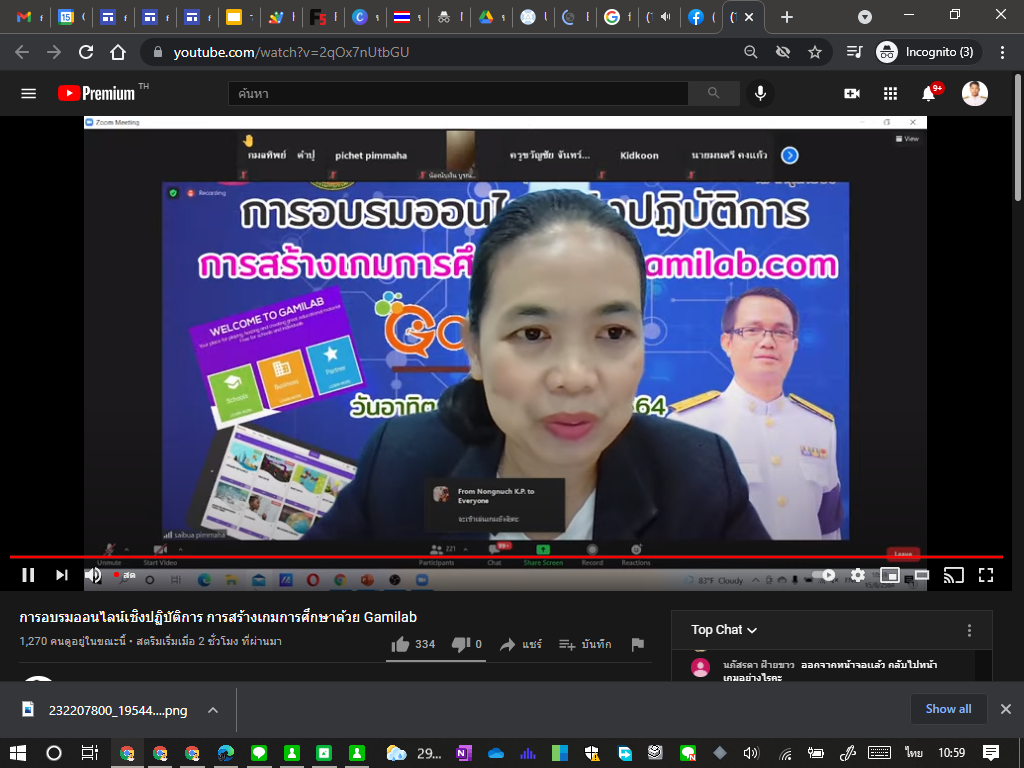Switch to the Google Calendar tab
The height and width of the screenshot is (768, 1024).
(66, 18)
